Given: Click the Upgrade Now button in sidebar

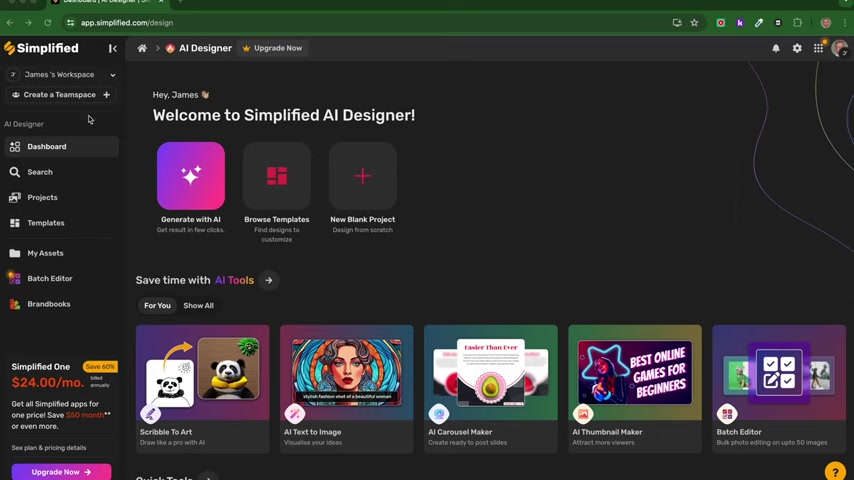Looking at the screenshot, I should [61, 472].
